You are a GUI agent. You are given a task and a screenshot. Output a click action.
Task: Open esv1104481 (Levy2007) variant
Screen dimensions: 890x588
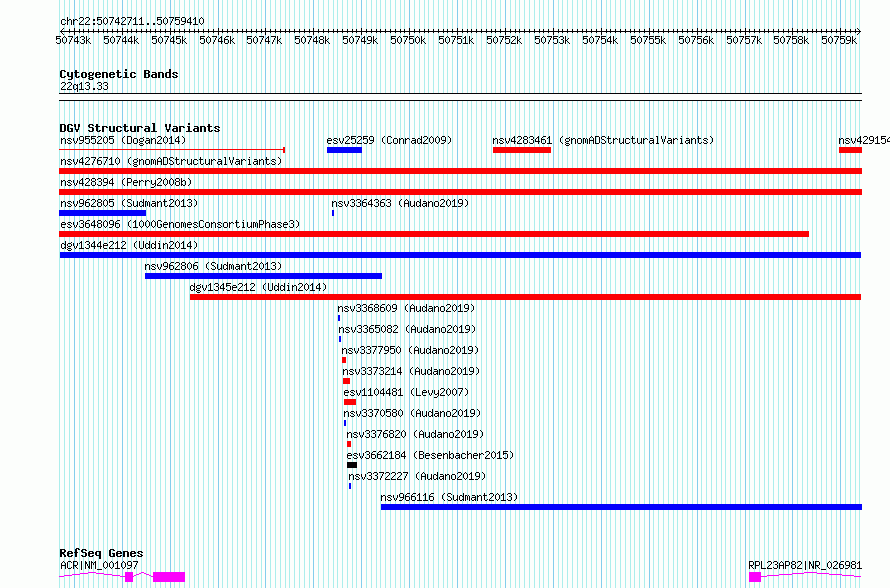pos(406,392)
